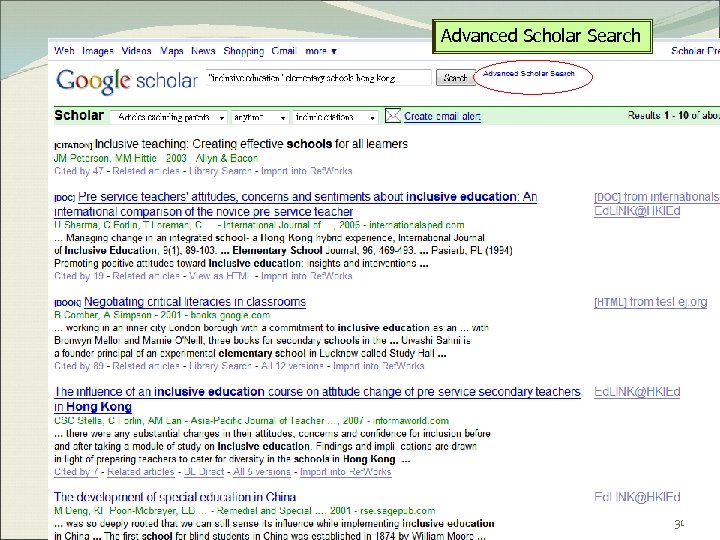Open '[HTML] from tesl-ej.org' side link
The image size is (720, 540).
(x=651, y=302)
